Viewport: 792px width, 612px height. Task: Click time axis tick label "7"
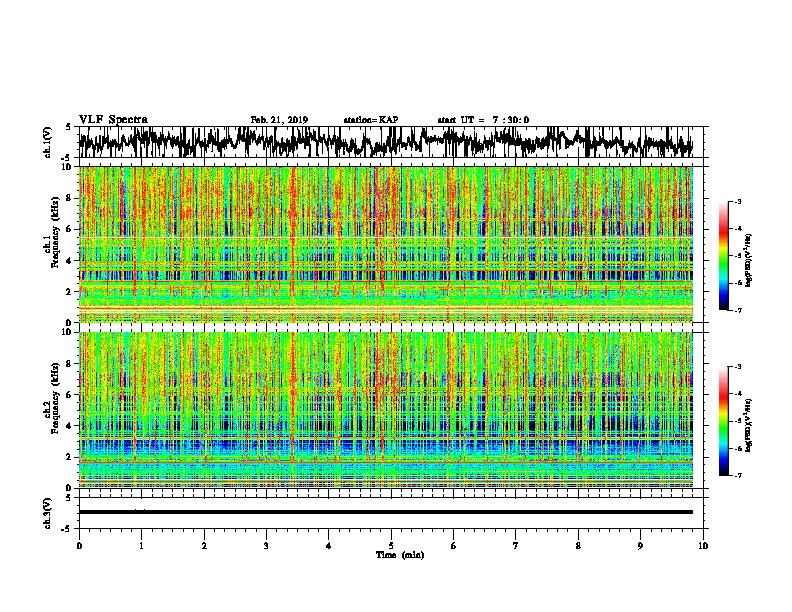[516, 546]
